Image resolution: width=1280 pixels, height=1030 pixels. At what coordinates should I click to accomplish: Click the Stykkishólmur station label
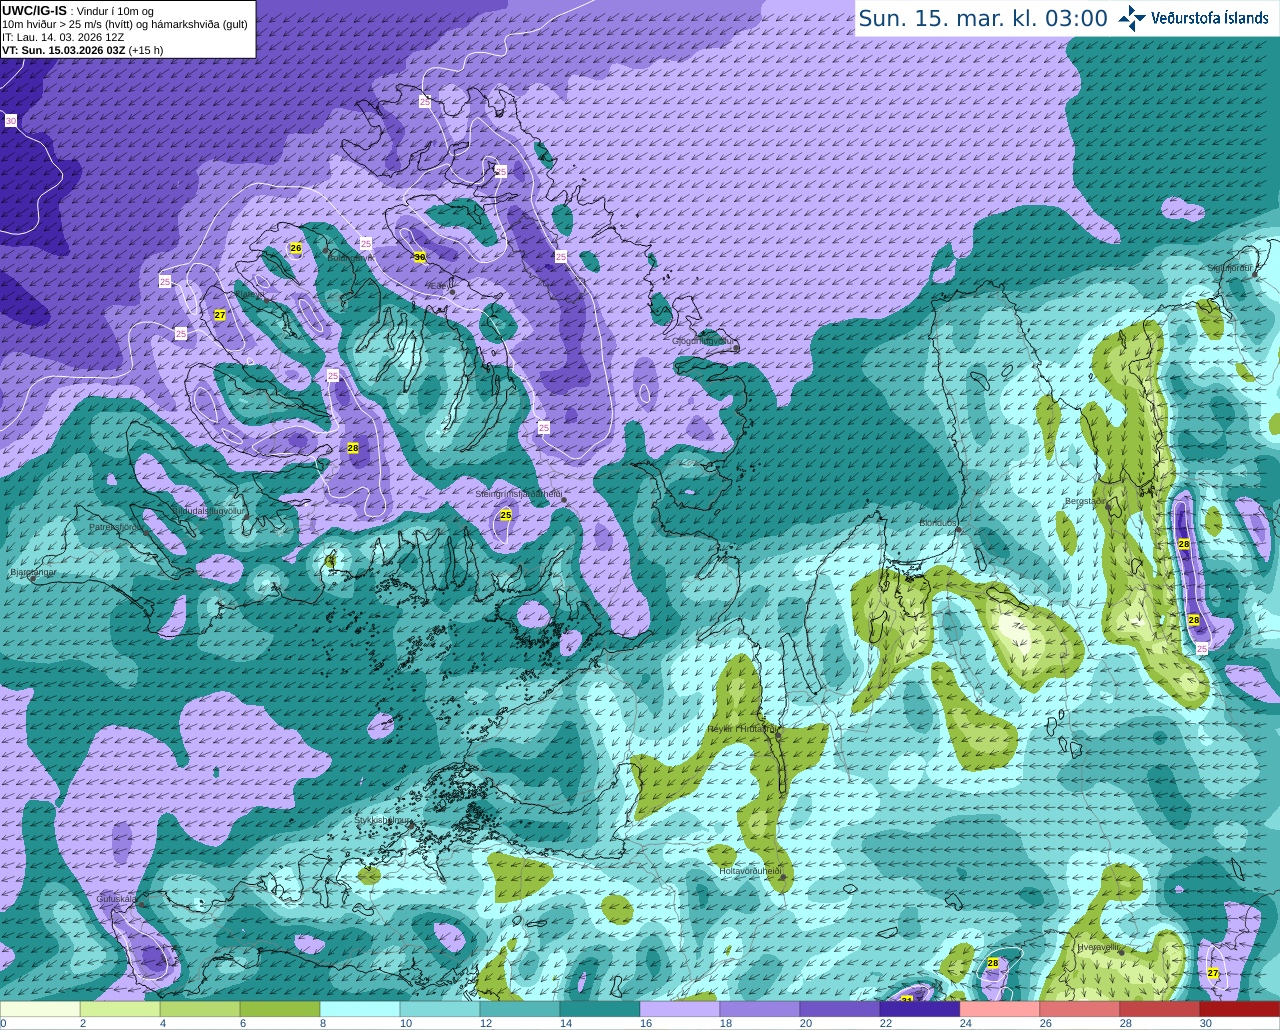(382, 820)
